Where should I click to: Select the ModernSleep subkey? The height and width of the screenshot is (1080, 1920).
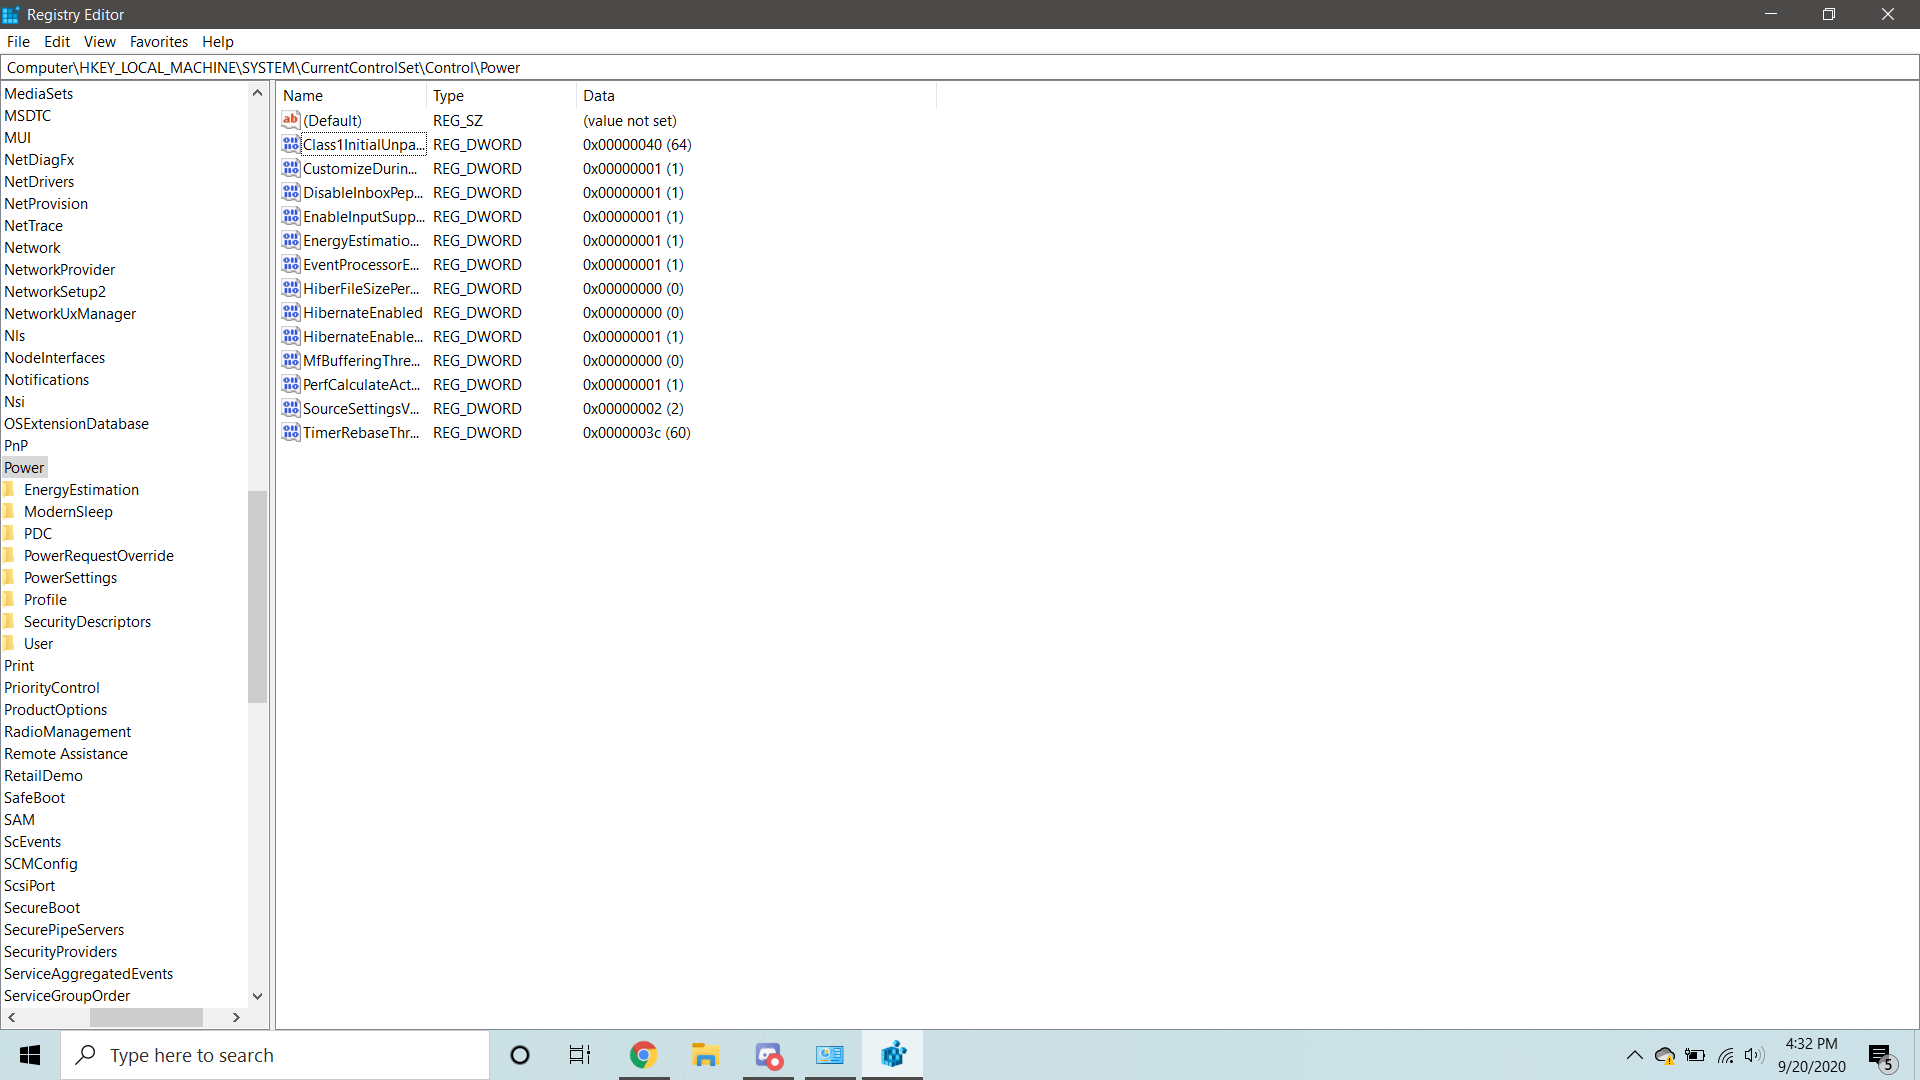pyautogui.click(x=68, y=511)
